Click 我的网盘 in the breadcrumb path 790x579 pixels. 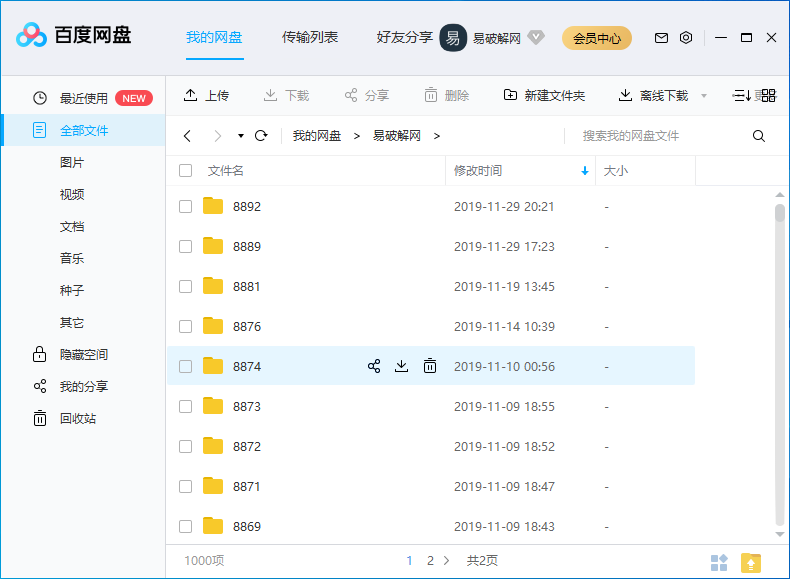point(317,136)
